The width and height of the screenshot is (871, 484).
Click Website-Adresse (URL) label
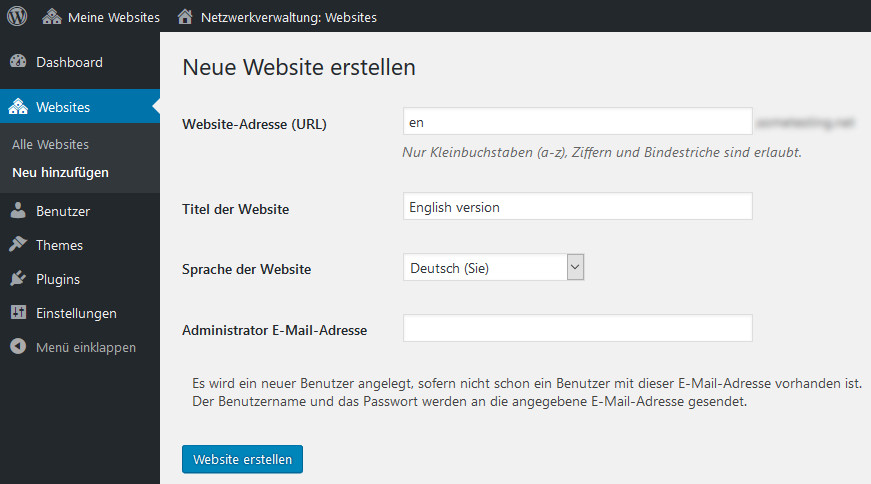(254, 124)
